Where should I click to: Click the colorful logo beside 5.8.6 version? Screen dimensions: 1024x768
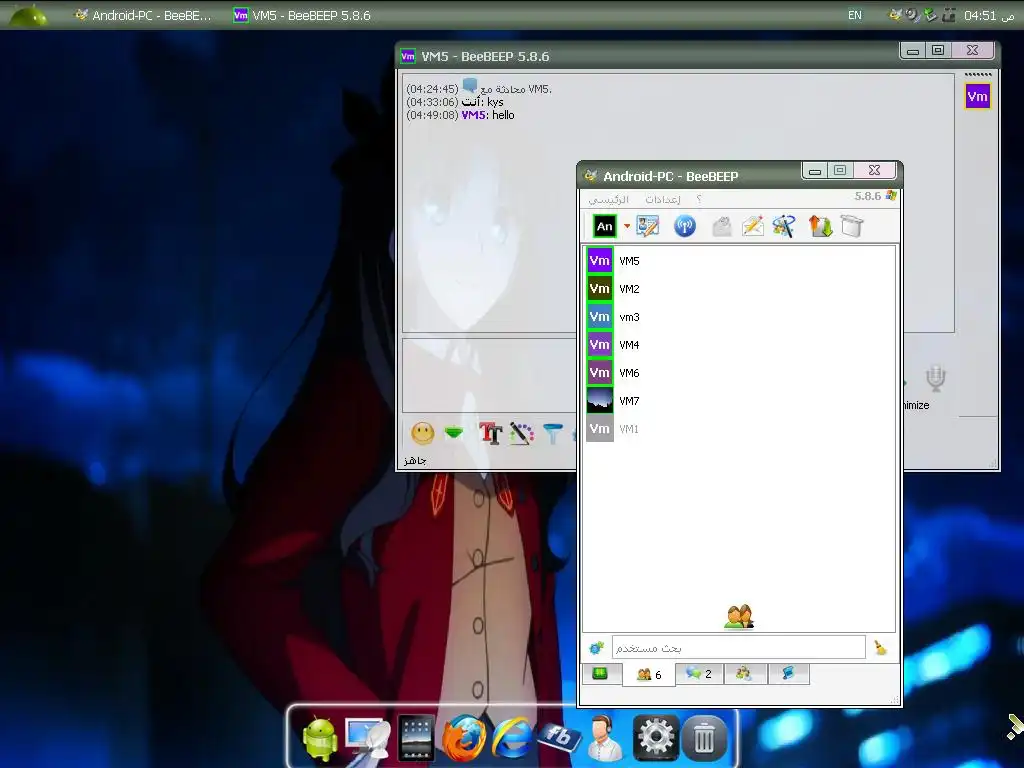click(x=891, y=195)
